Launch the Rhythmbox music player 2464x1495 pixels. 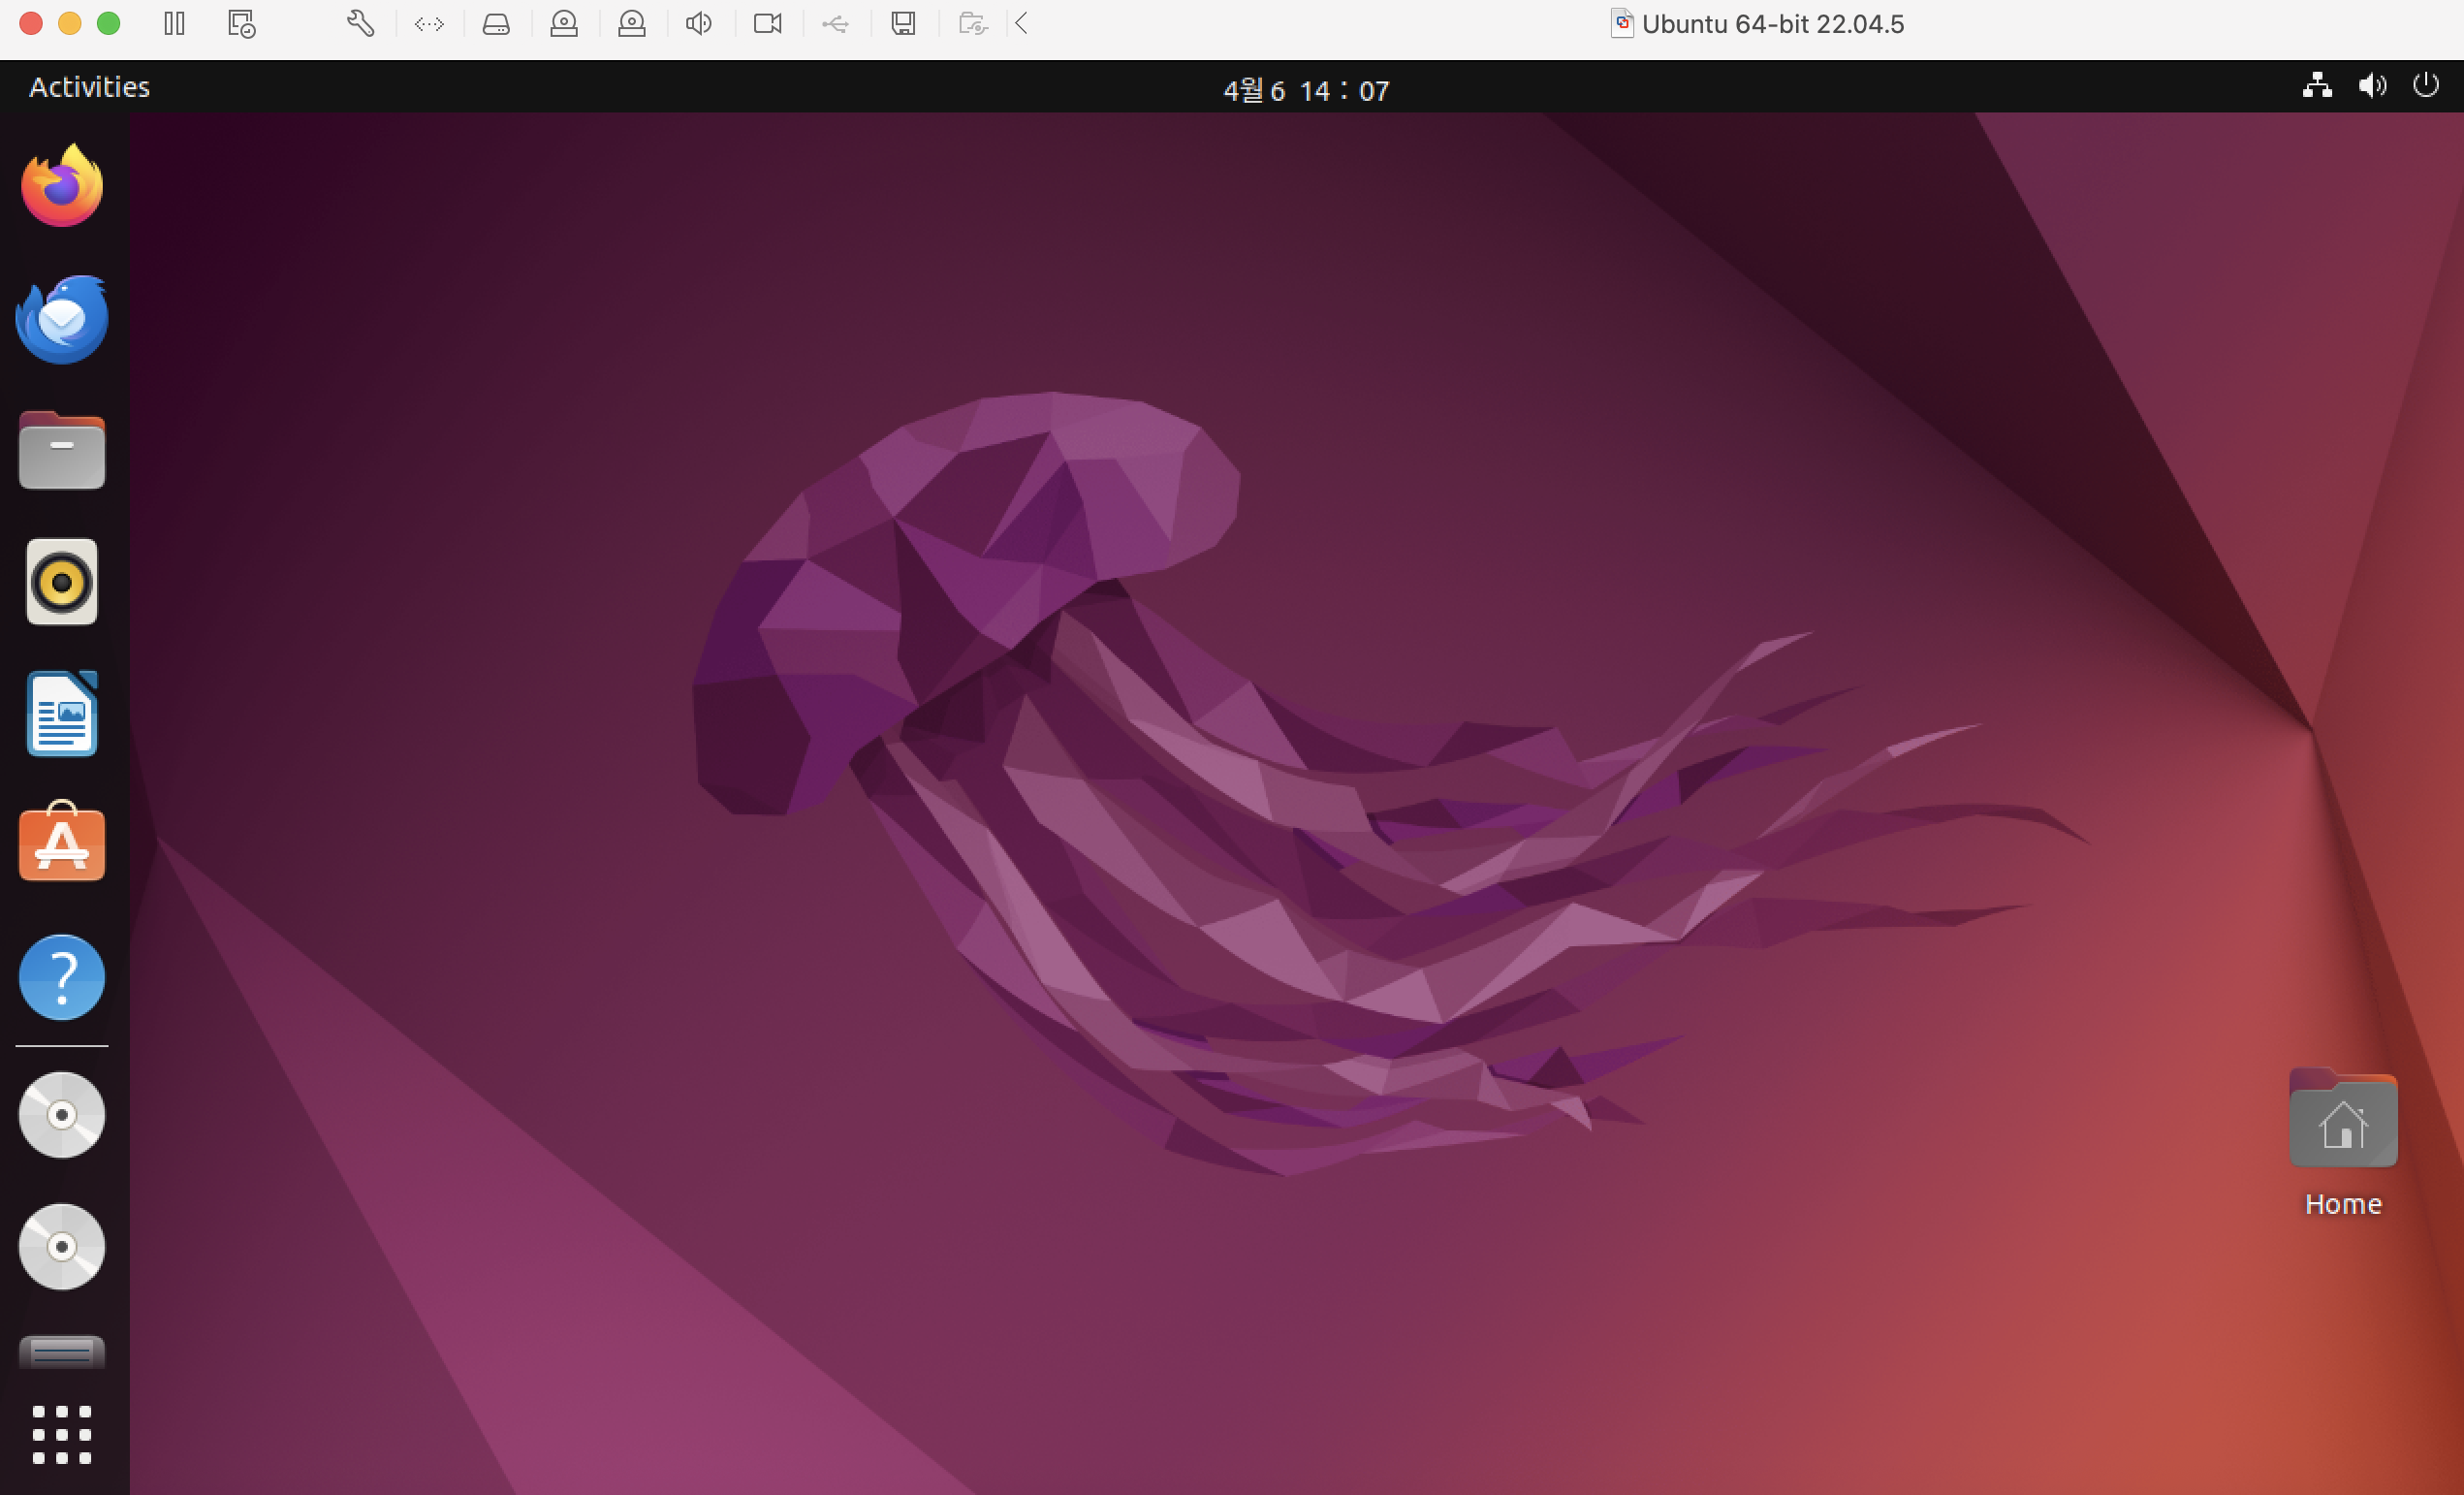point(62,582)
